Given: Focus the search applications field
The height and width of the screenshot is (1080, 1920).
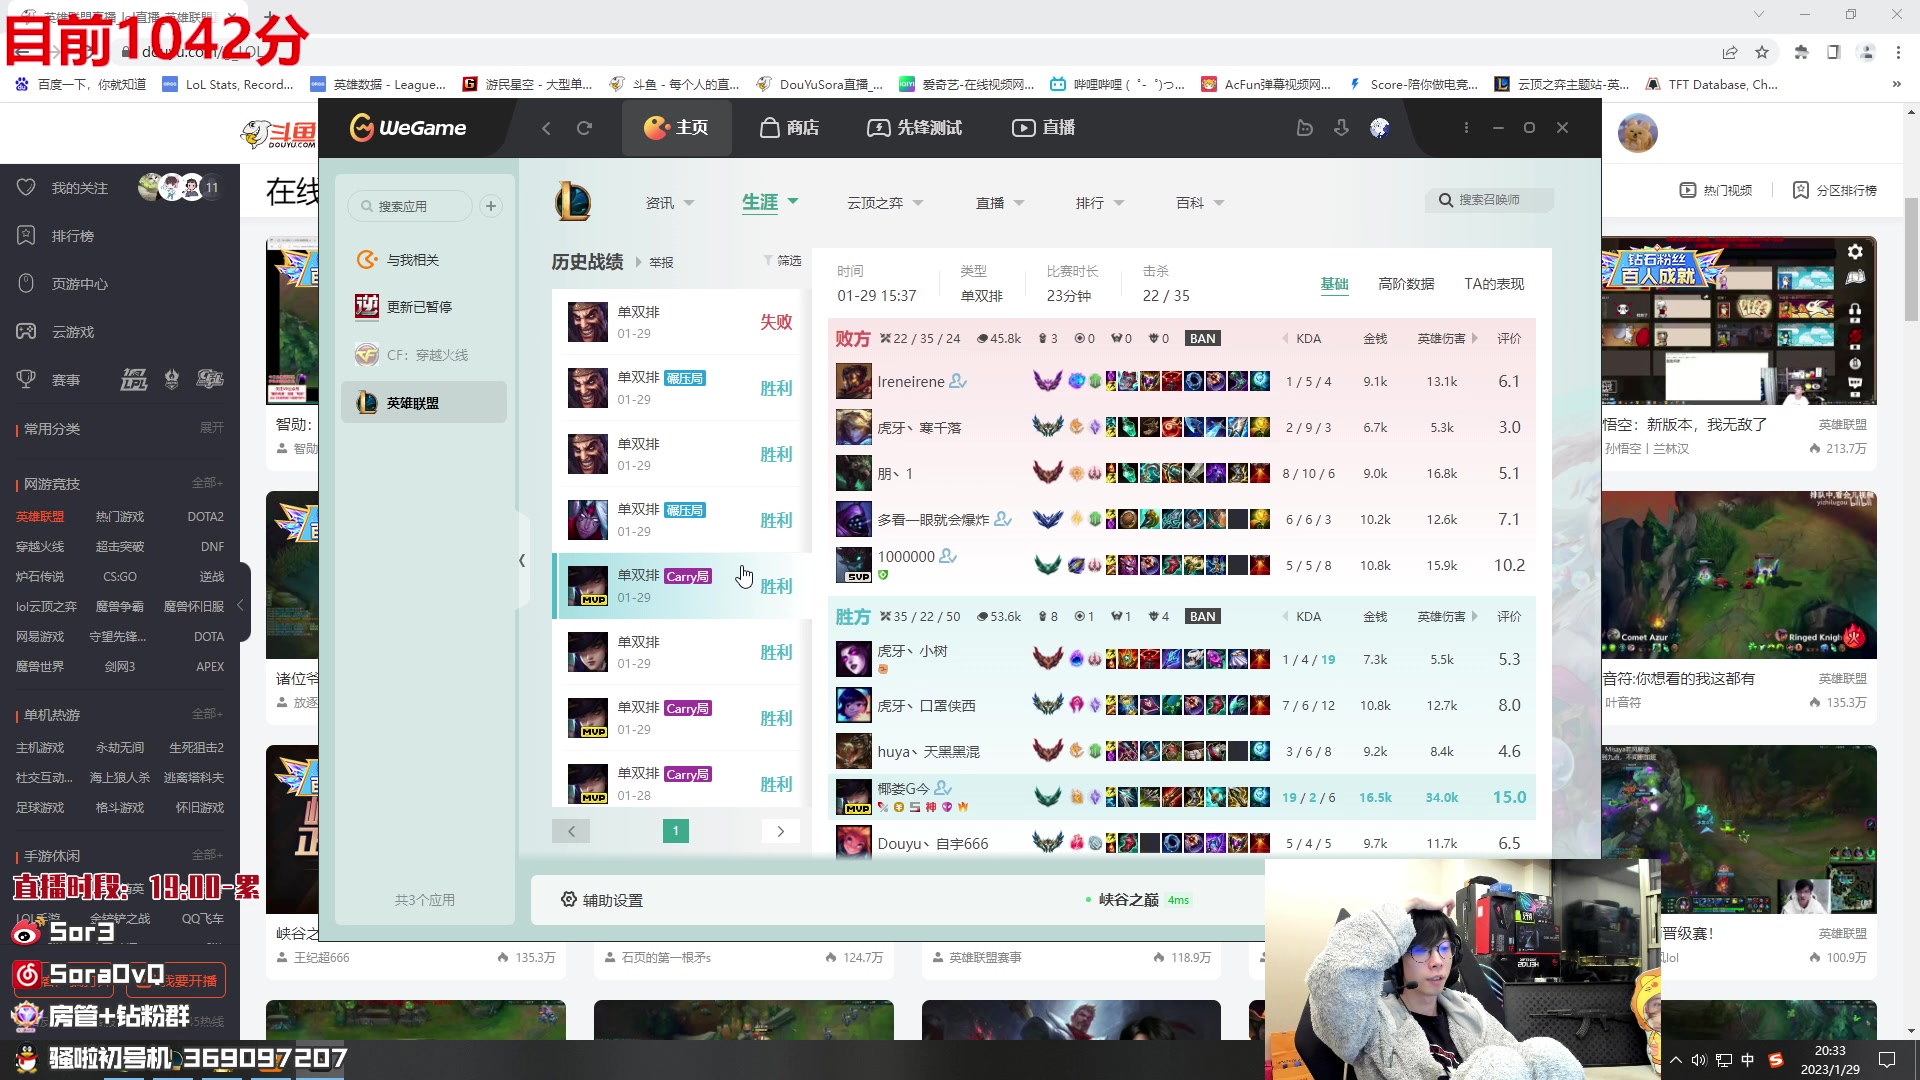Looking at the screenshot, I should tap(410, 206).
